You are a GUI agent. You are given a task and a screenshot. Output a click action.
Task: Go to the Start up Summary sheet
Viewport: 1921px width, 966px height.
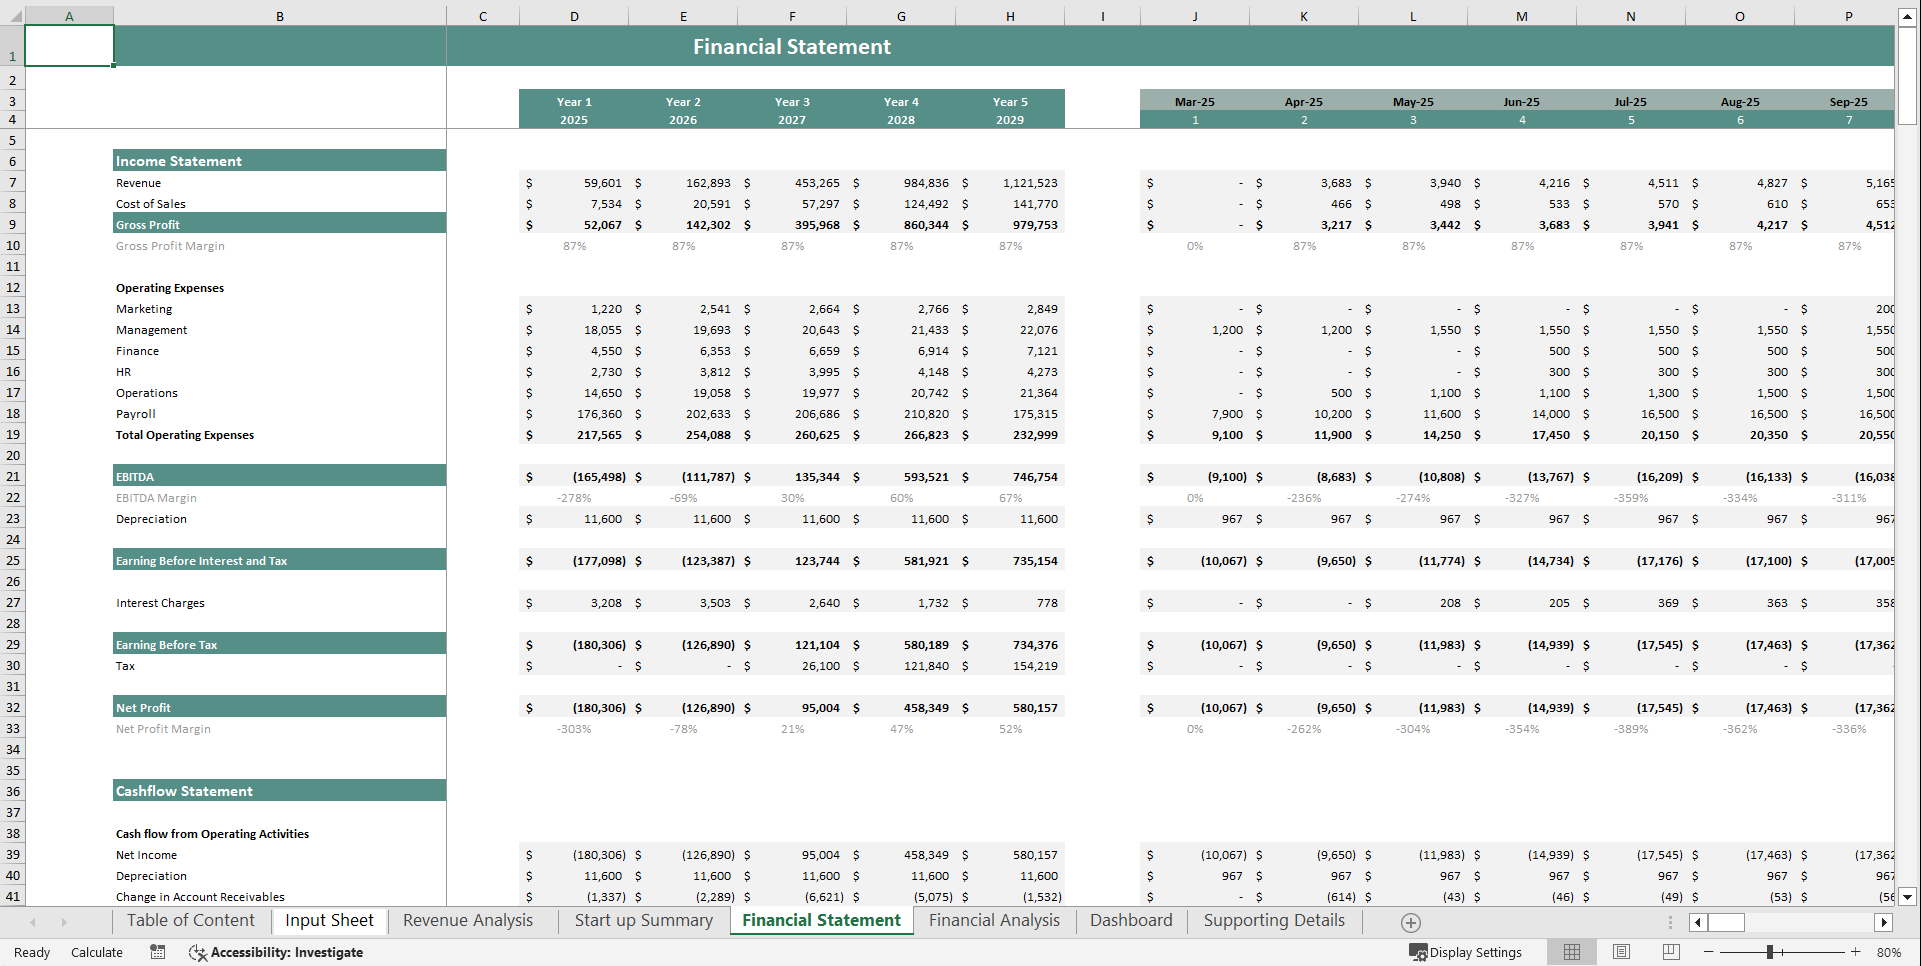tap(643, 920)
